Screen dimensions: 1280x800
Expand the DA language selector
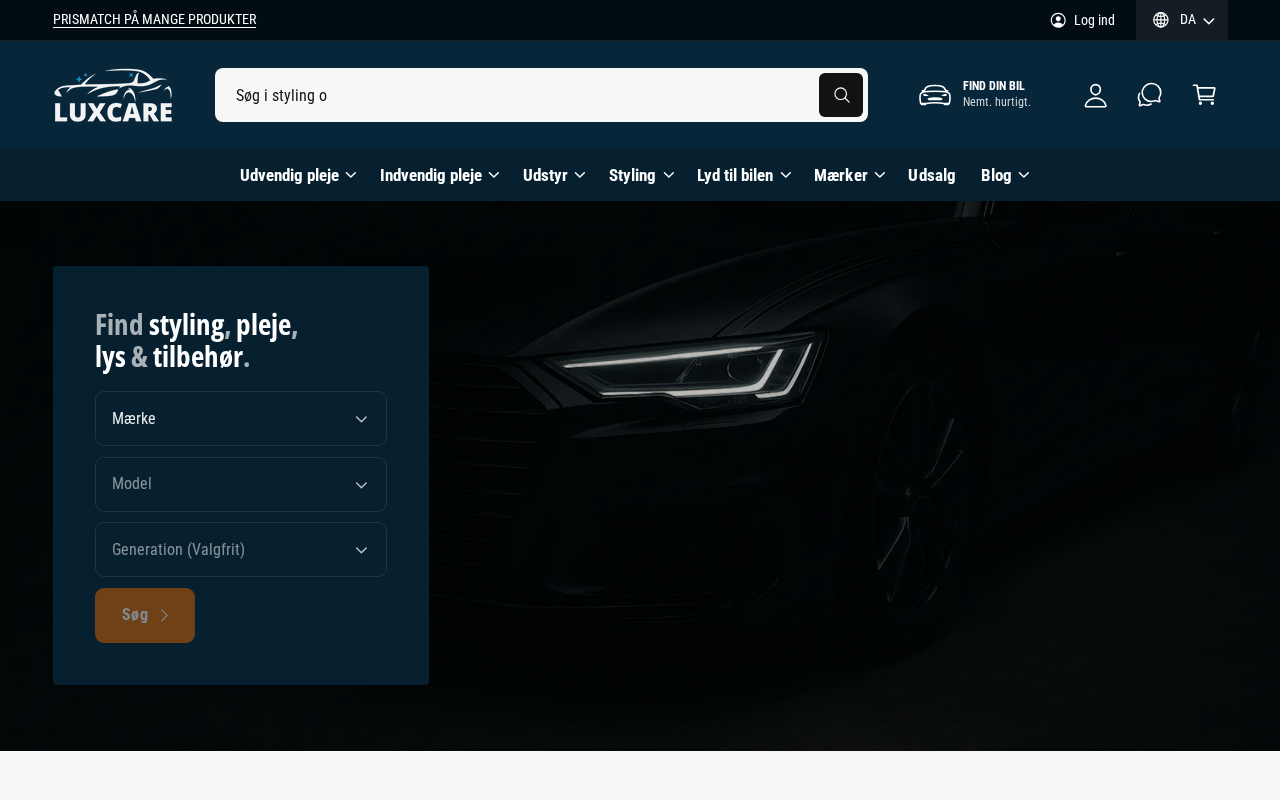click(x=1182, y=20)
